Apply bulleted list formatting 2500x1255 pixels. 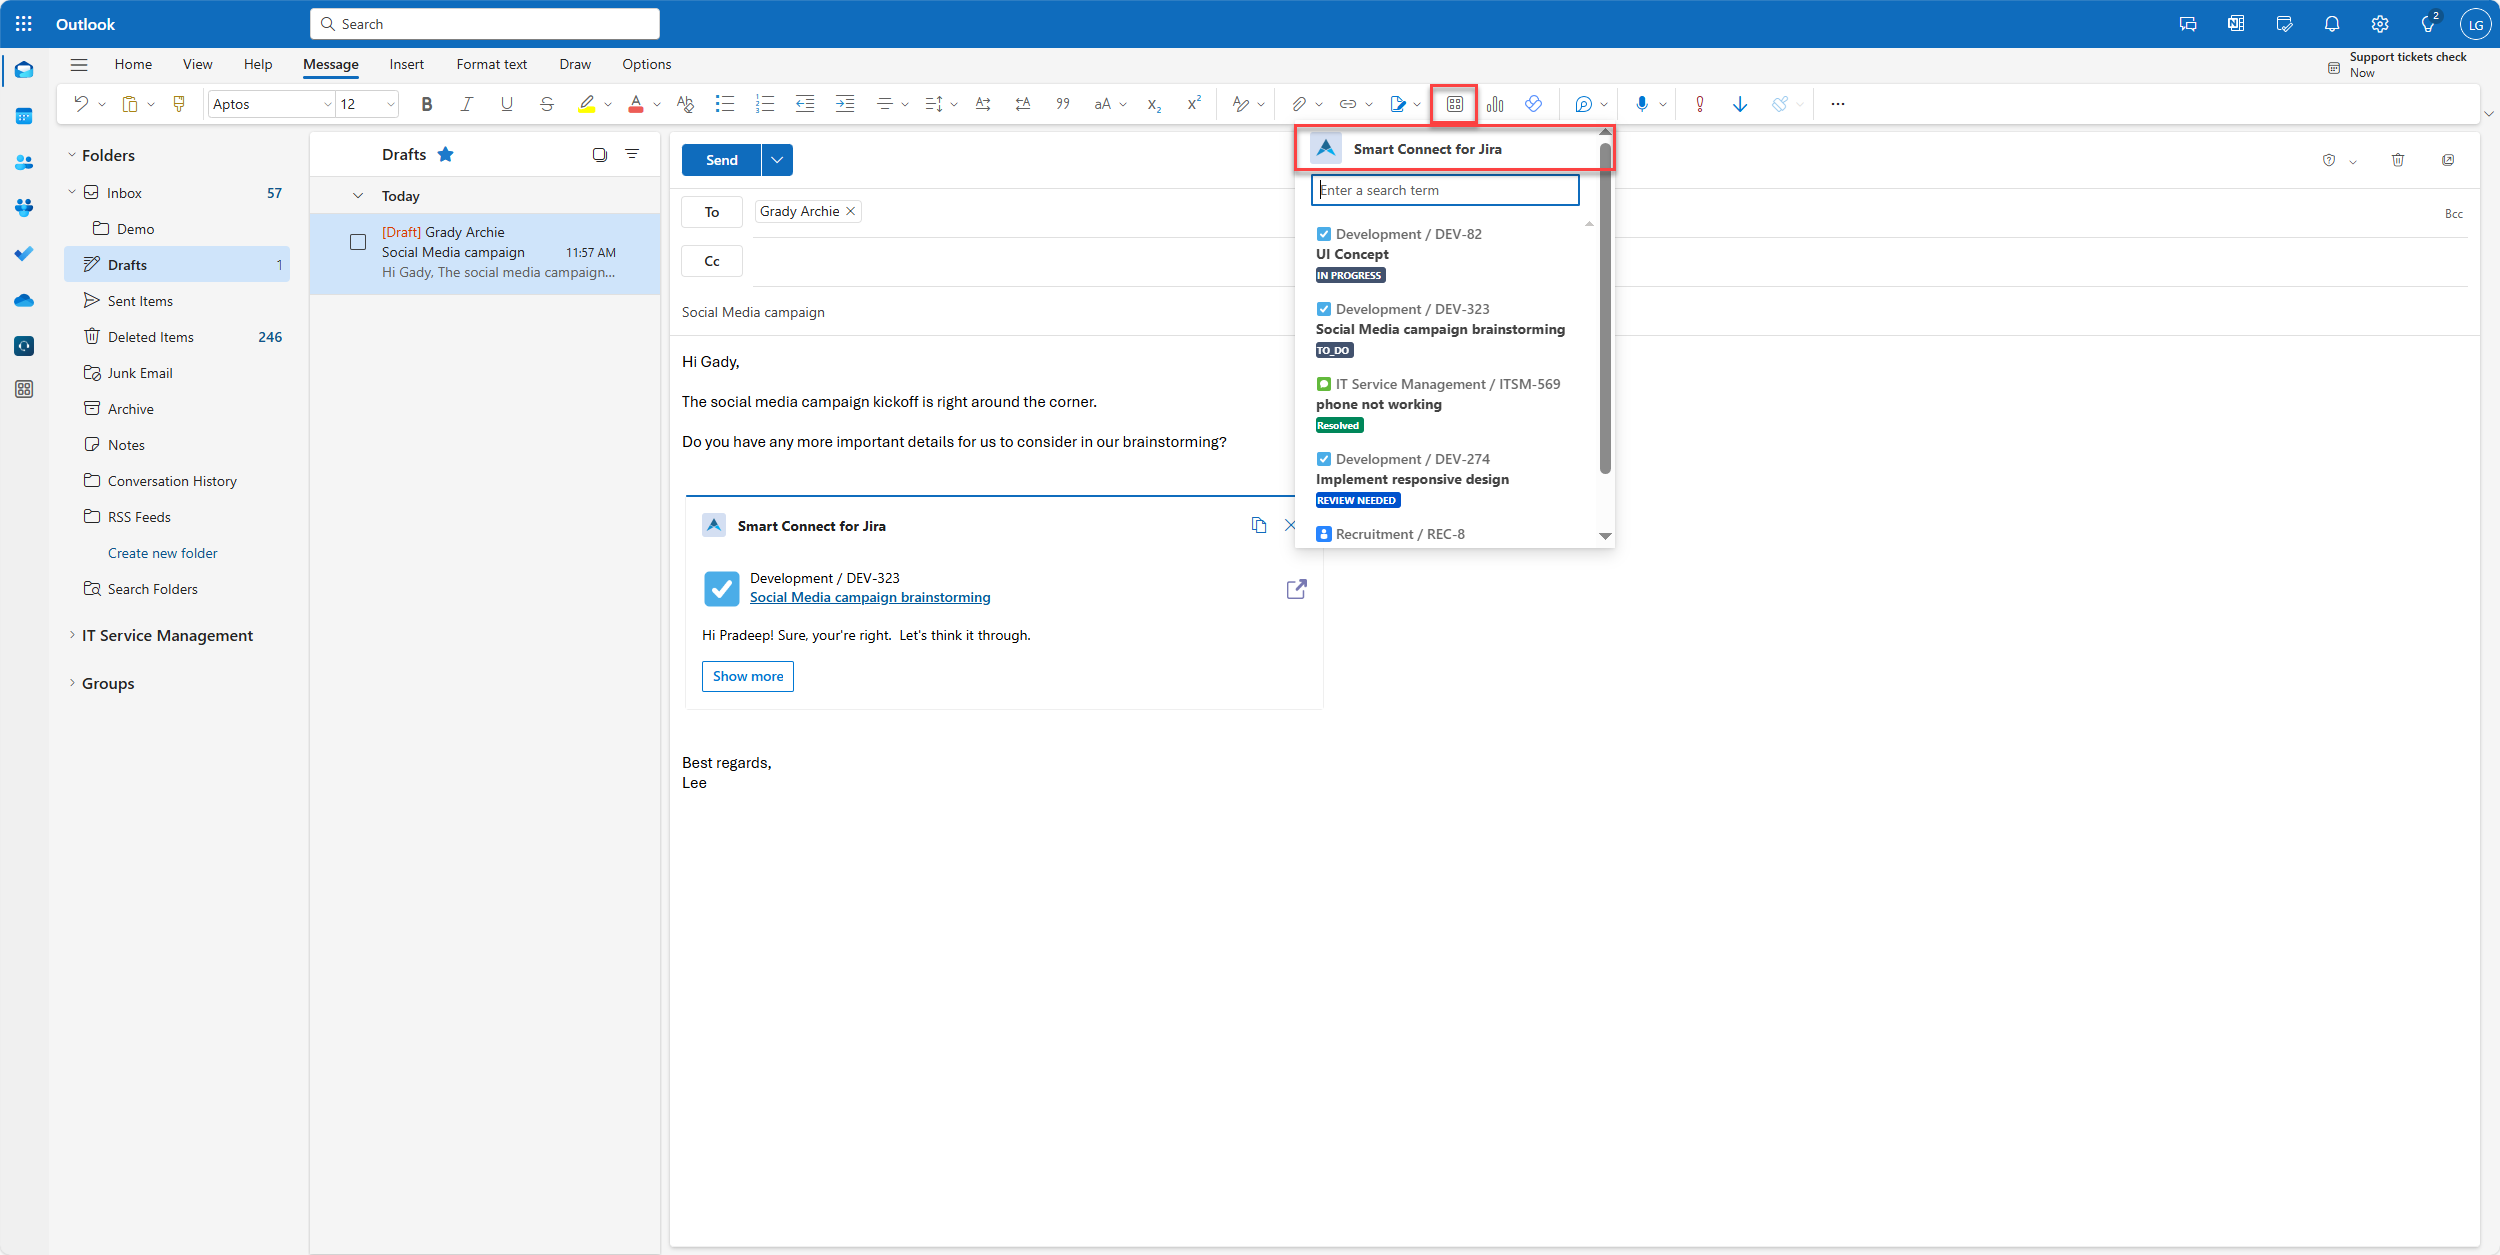point(725,104)
